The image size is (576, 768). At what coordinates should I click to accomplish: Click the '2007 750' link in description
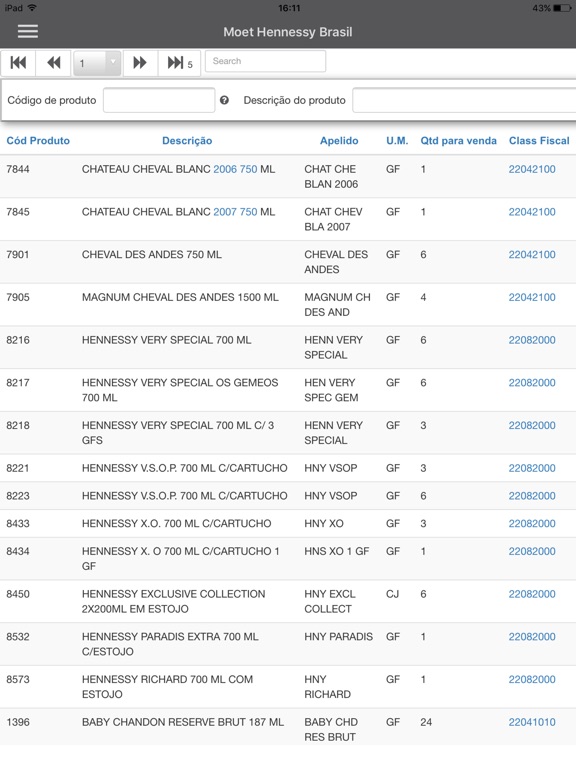(x=235, y=212)
